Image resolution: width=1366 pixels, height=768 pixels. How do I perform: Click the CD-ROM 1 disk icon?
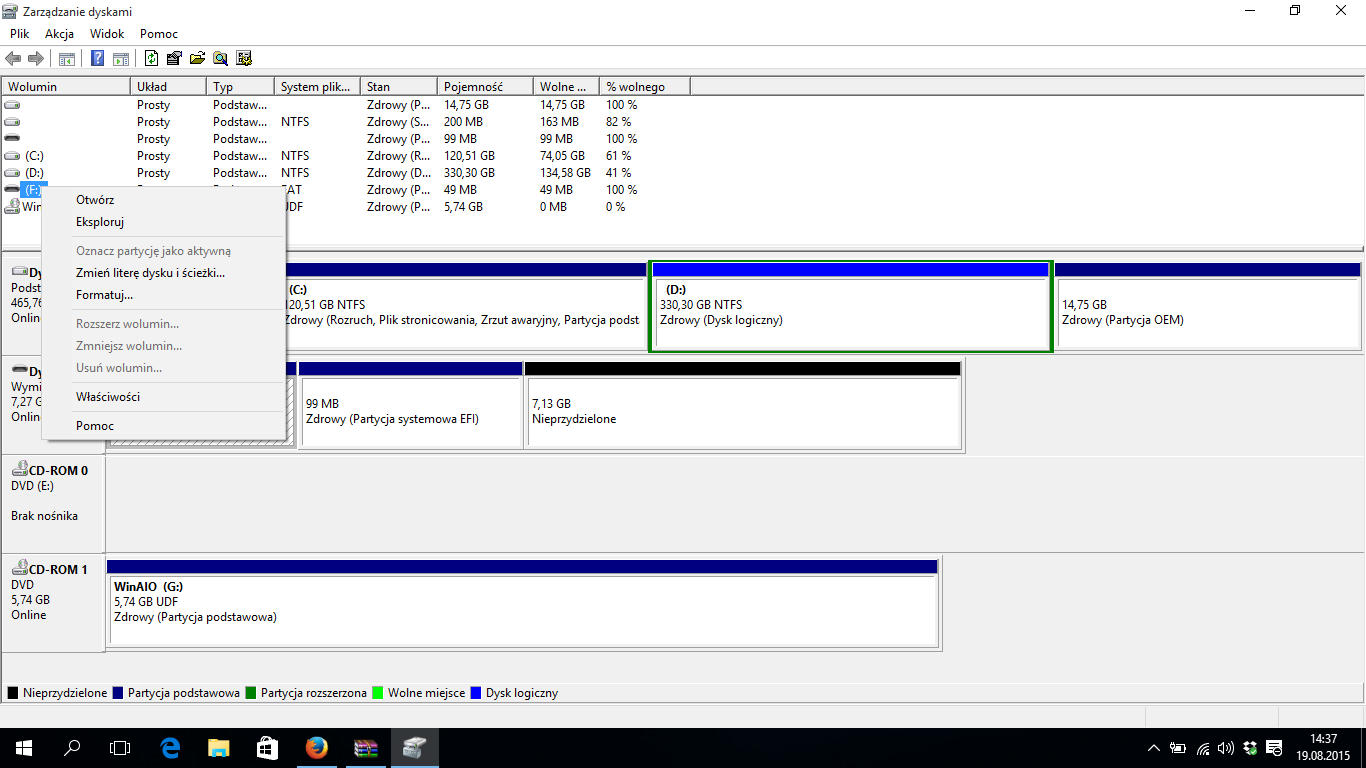coord(19,569)
